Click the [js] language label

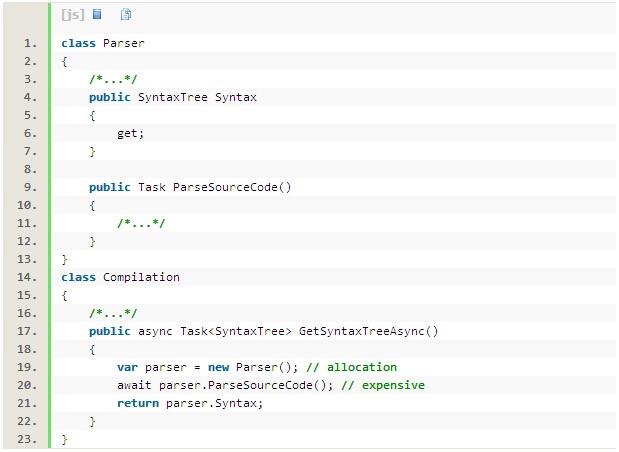(72, 15)
